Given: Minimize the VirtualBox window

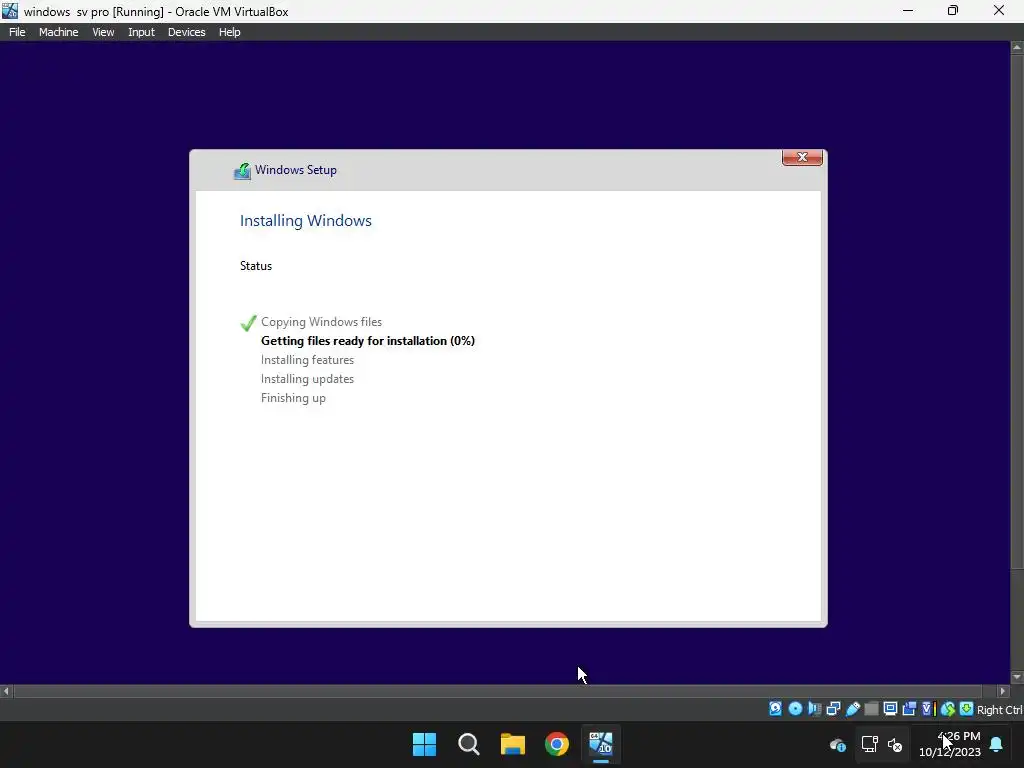Looking at the screenshot, I should (x=908, y=10).
